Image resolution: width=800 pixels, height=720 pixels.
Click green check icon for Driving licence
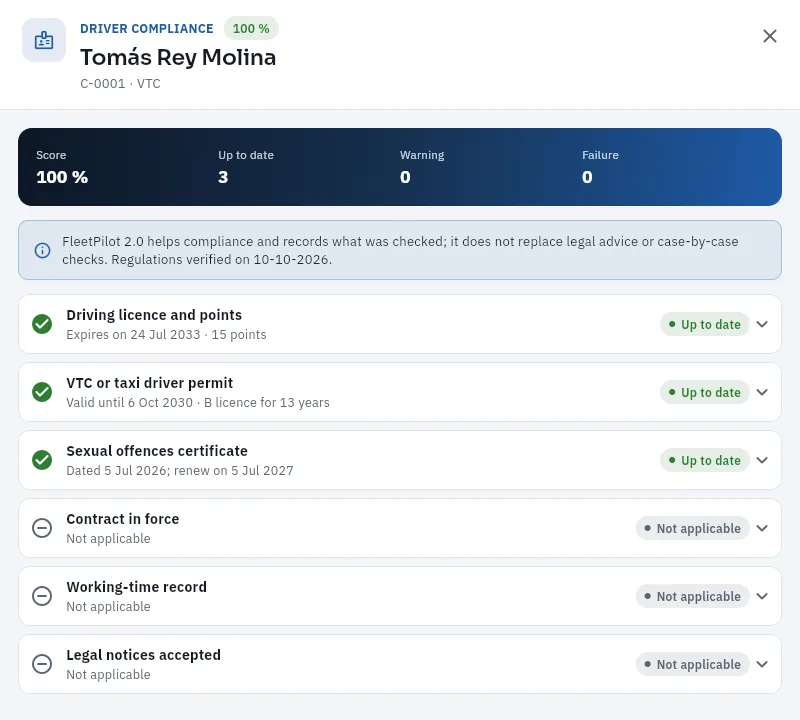coord(42,324)
